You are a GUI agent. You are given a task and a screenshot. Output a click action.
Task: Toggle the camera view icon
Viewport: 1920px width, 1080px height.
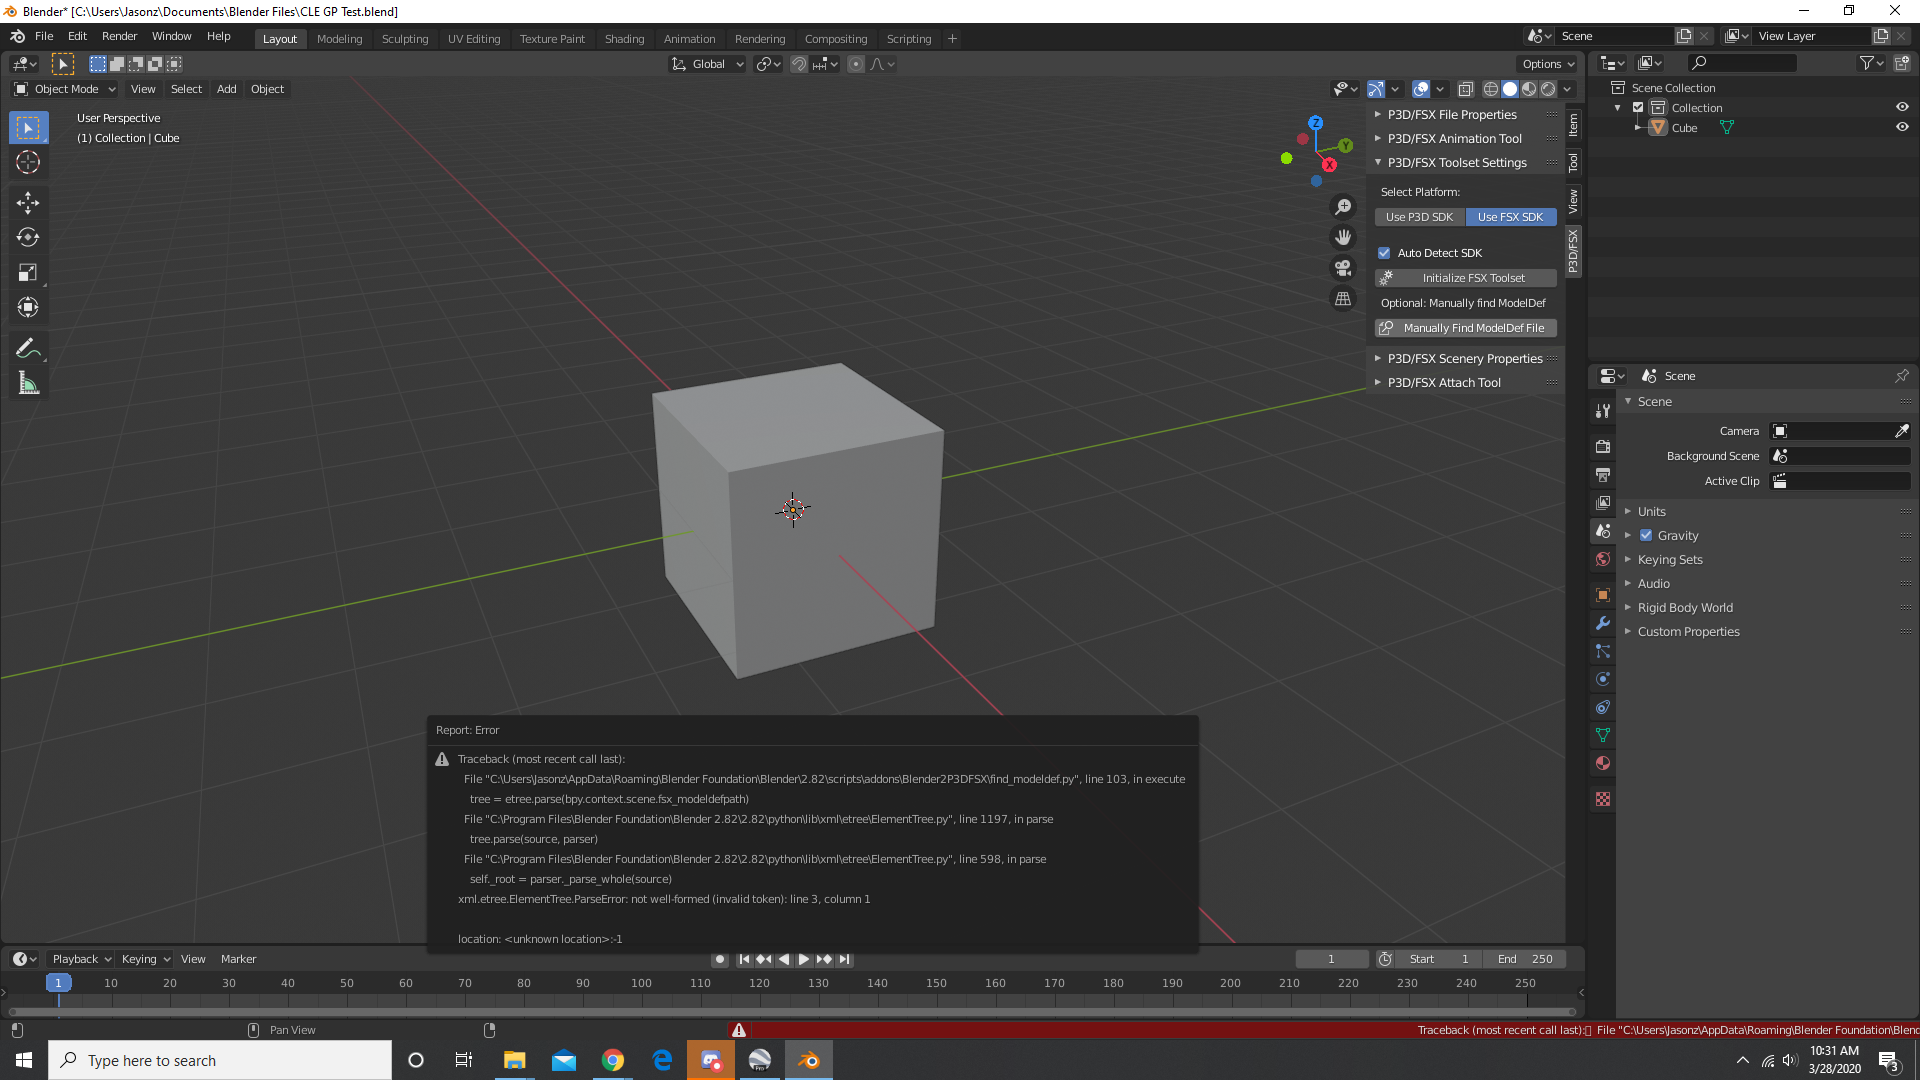(1343, 268)
